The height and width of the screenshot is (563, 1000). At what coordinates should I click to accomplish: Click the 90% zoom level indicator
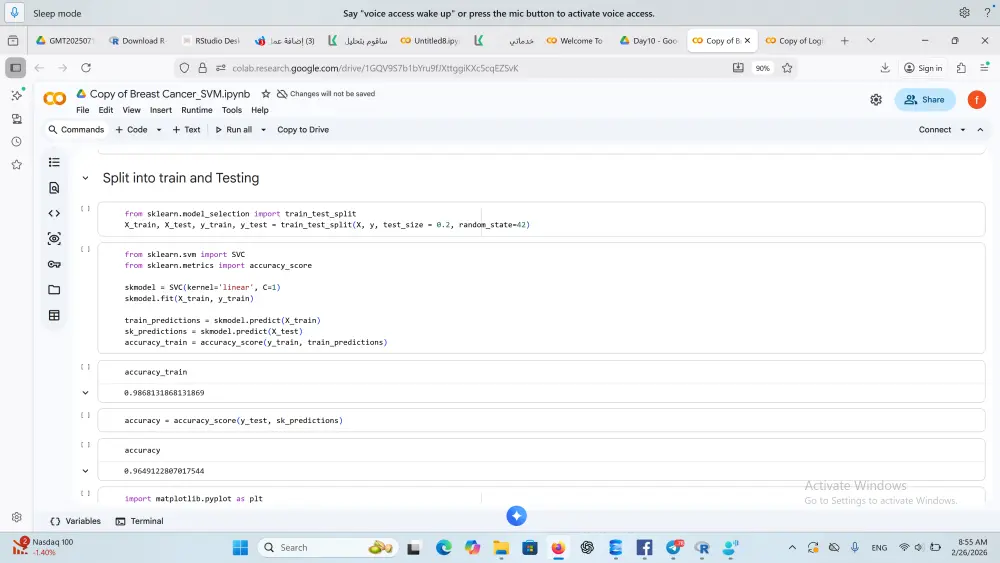pyautogui.click(x=763, y=68)
